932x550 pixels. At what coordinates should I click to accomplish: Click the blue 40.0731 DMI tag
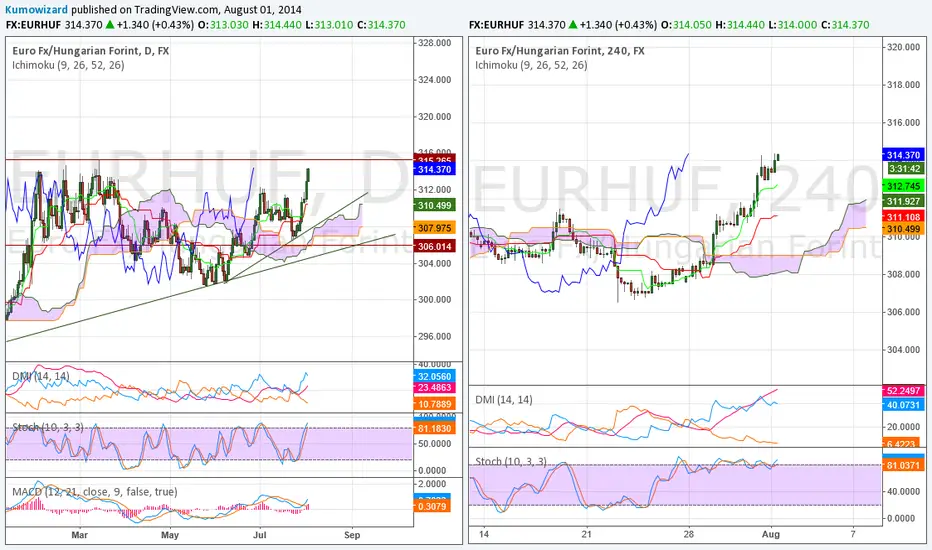tap(903, 406)
